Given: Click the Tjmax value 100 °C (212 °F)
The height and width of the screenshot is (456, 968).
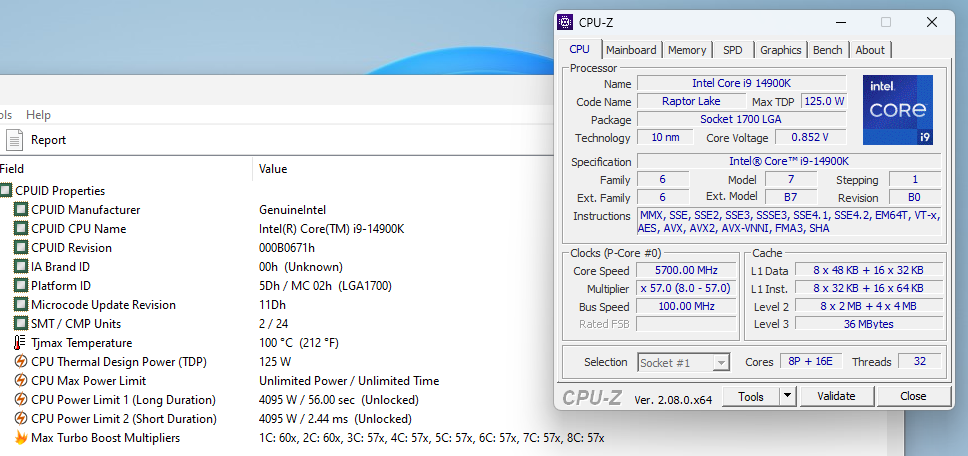Looking at the screenshot, I should tap(299, 343).
